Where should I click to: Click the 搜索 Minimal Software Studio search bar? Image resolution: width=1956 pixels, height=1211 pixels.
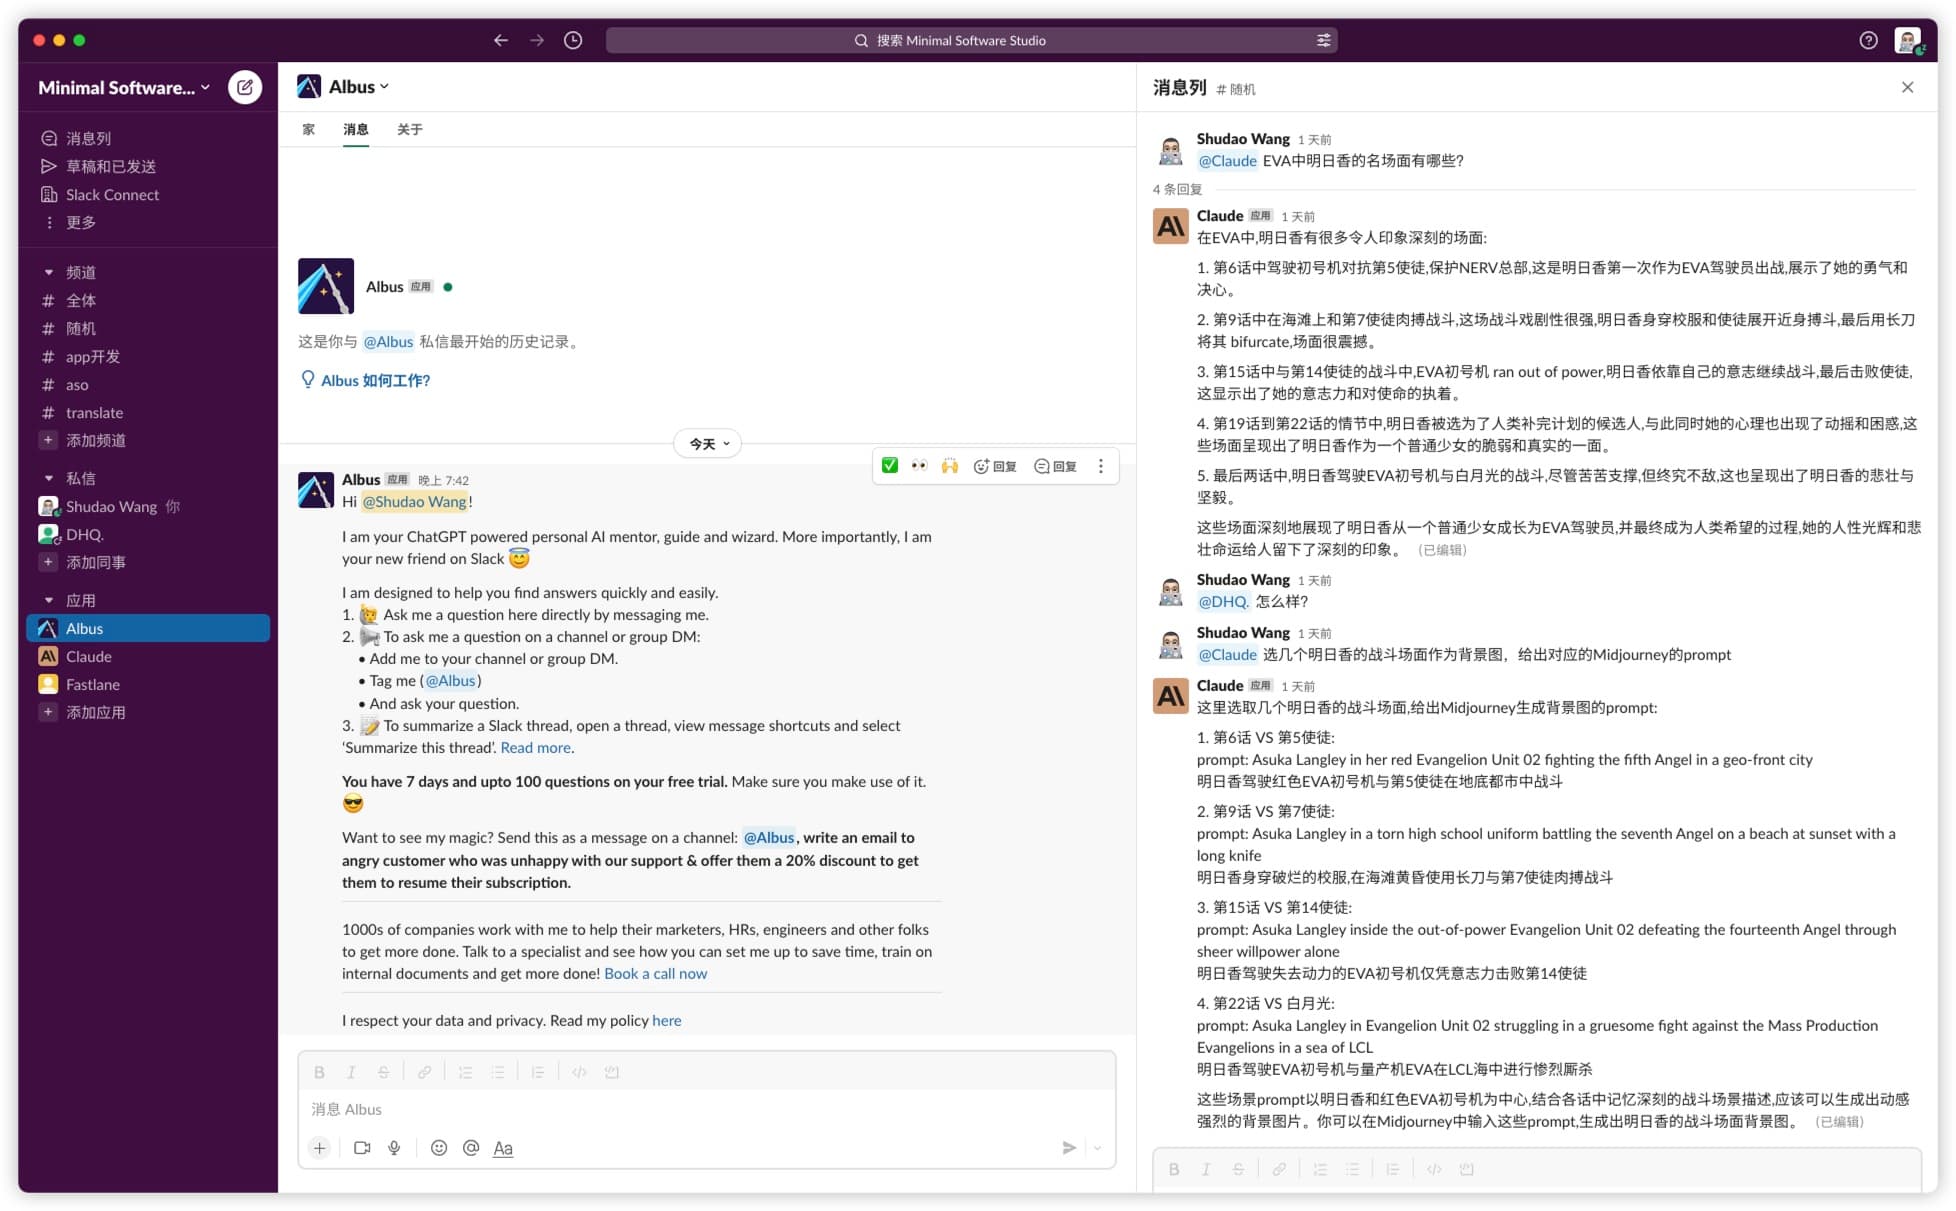971,40
